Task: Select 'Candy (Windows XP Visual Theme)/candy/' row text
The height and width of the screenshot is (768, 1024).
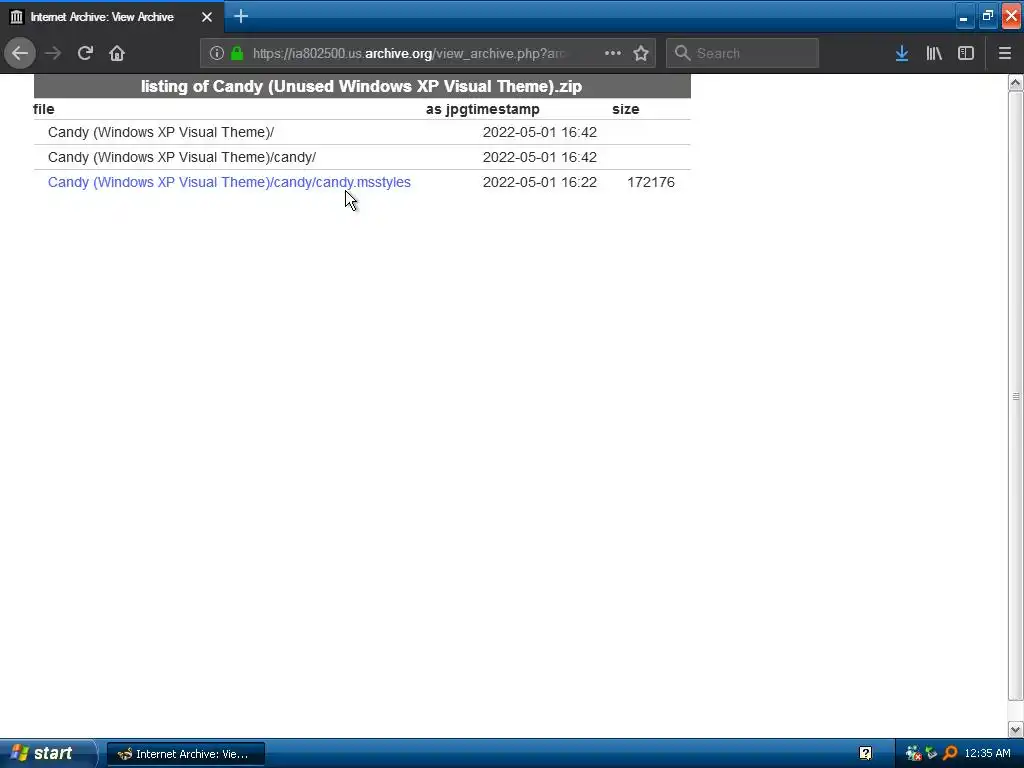Action: tap(182, 157)
